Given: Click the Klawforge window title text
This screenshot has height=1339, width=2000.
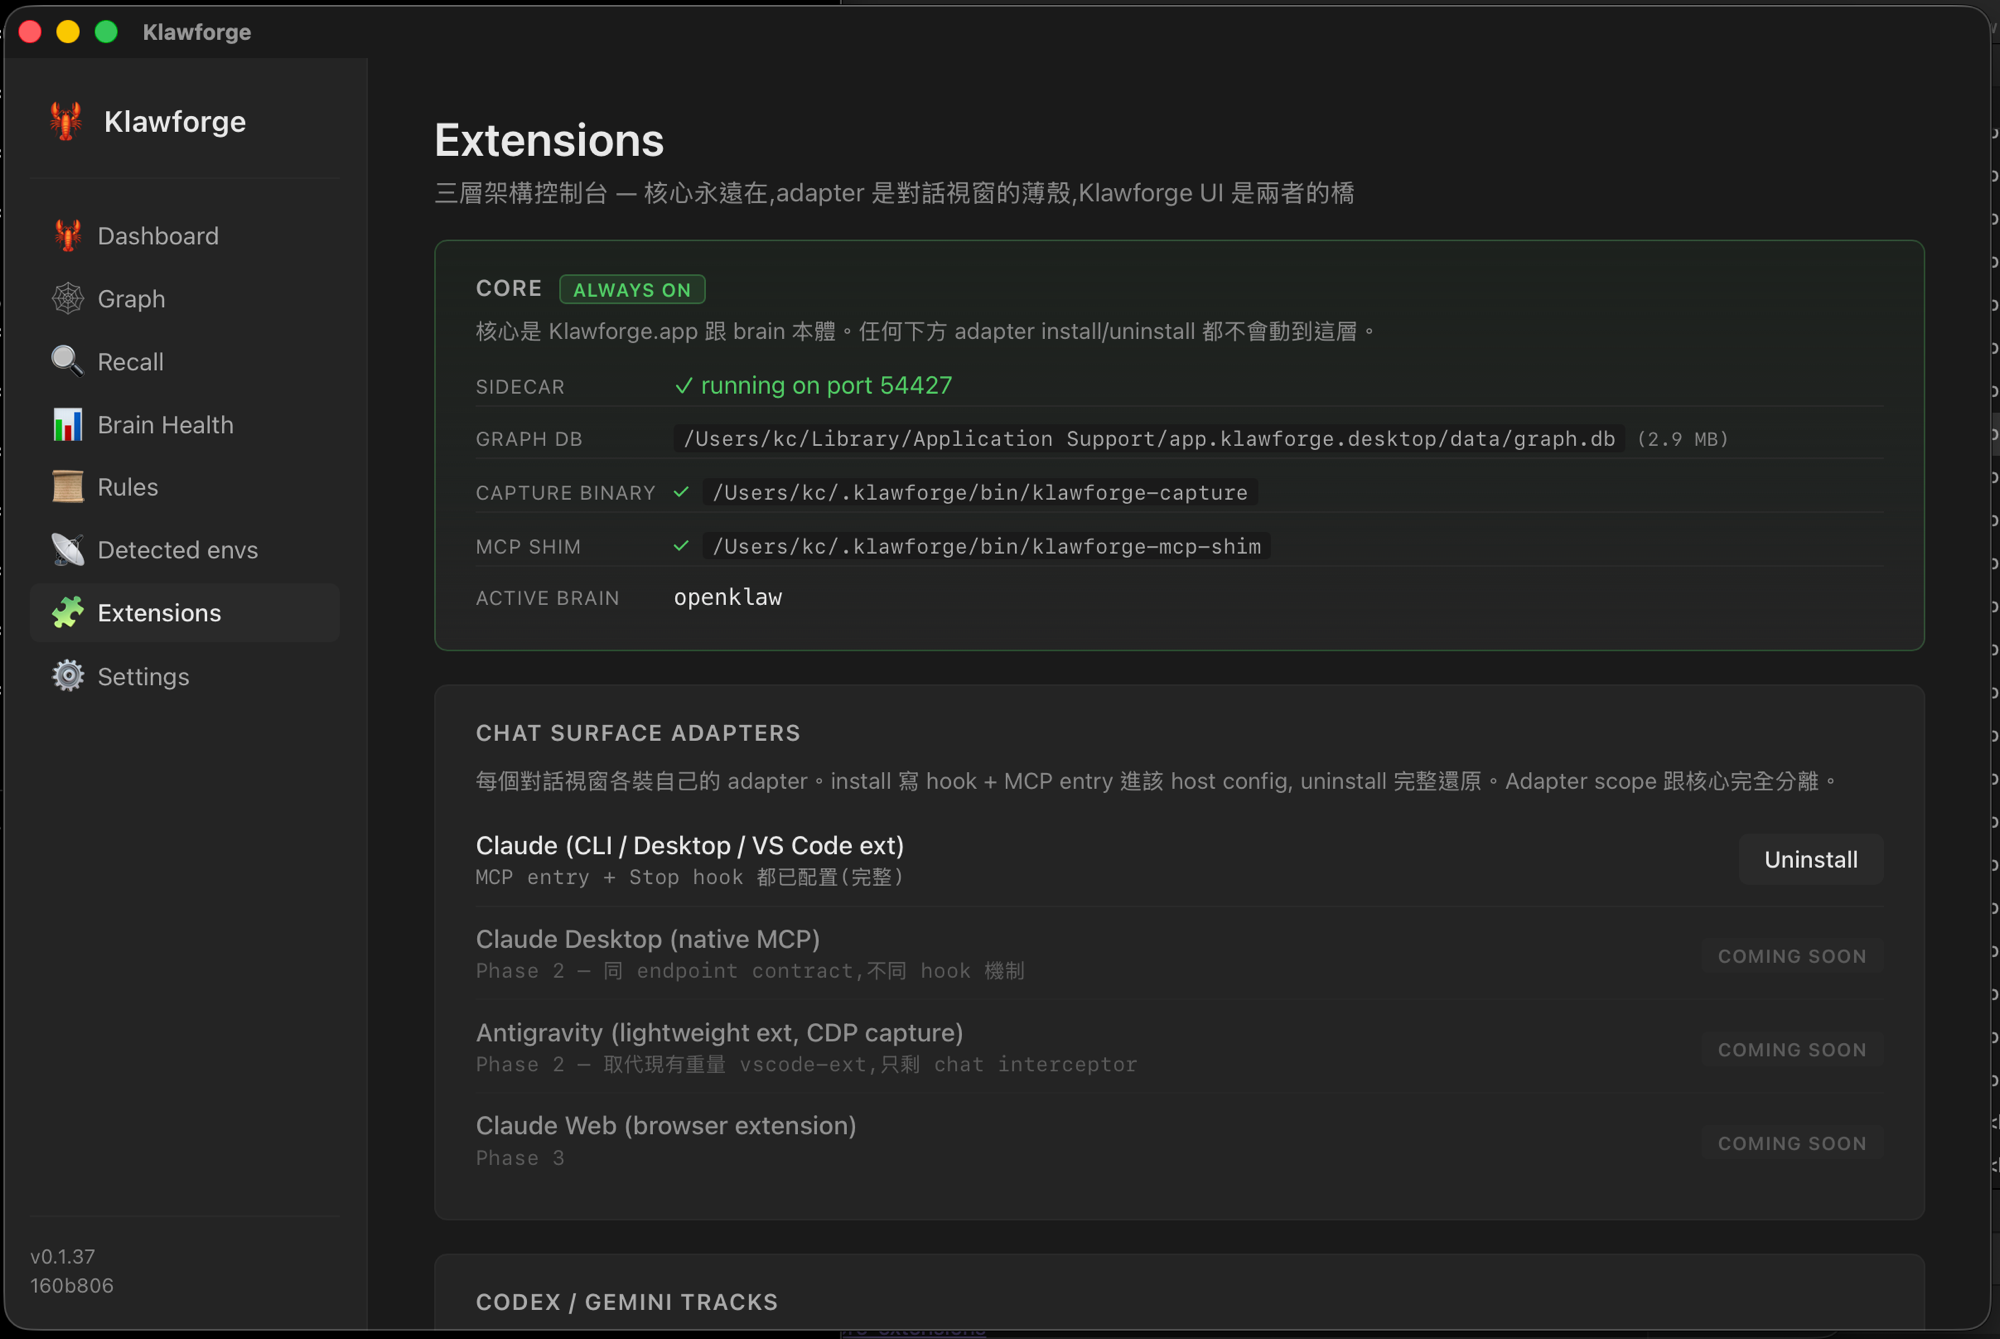Looking at the screenshot, I should [197, 32].
